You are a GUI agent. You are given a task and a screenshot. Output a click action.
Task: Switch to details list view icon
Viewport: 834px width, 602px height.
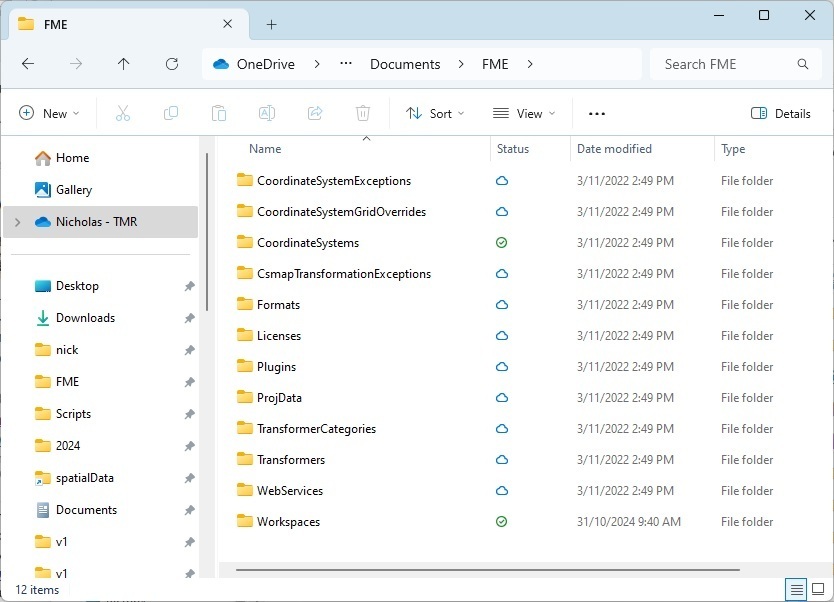click(796, 589)
